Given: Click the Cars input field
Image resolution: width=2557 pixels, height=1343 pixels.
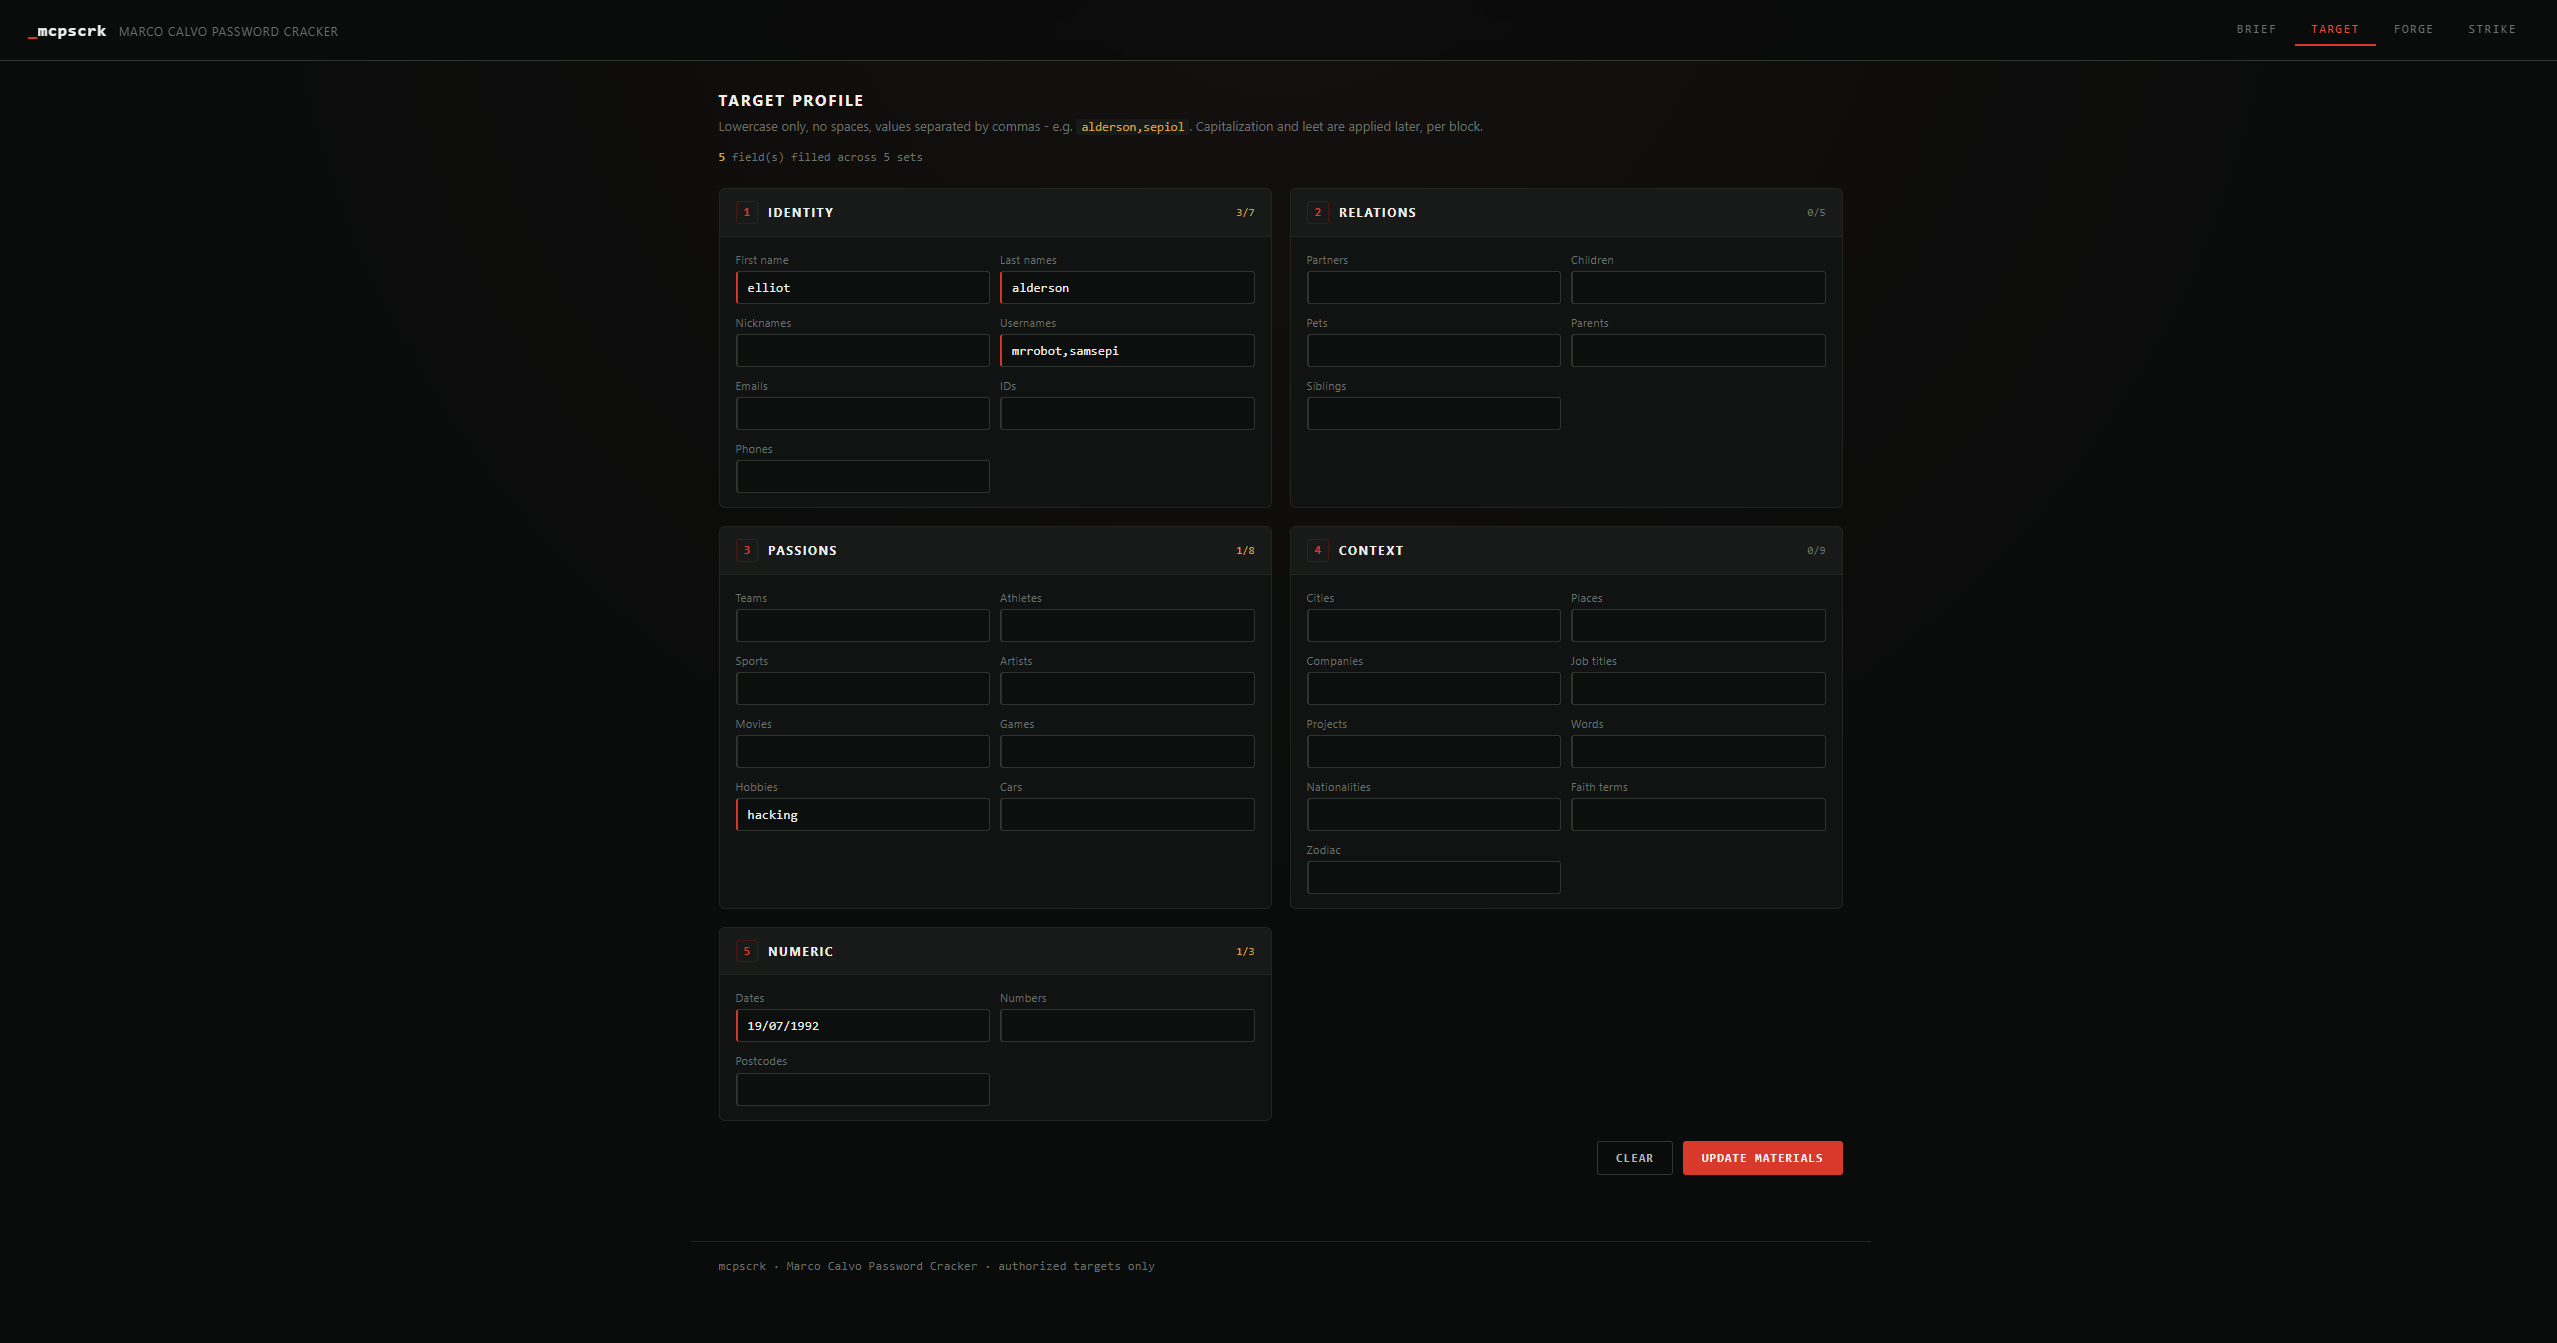Looking at the screenshot, I should pyautogui.click(x=1127, y=815).
